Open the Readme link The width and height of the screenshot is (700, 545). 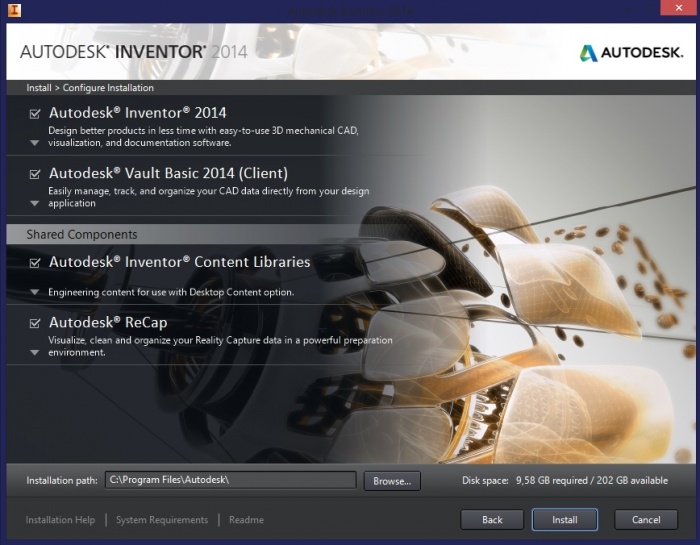(246, 520)
